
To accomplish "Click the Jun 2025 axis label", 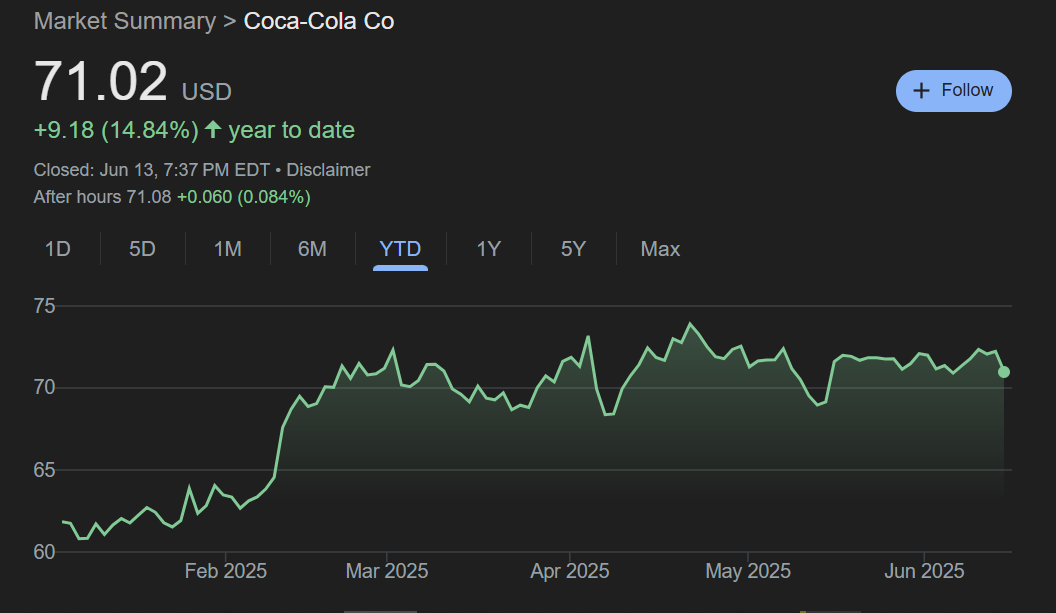I will [x=924, y=571].
